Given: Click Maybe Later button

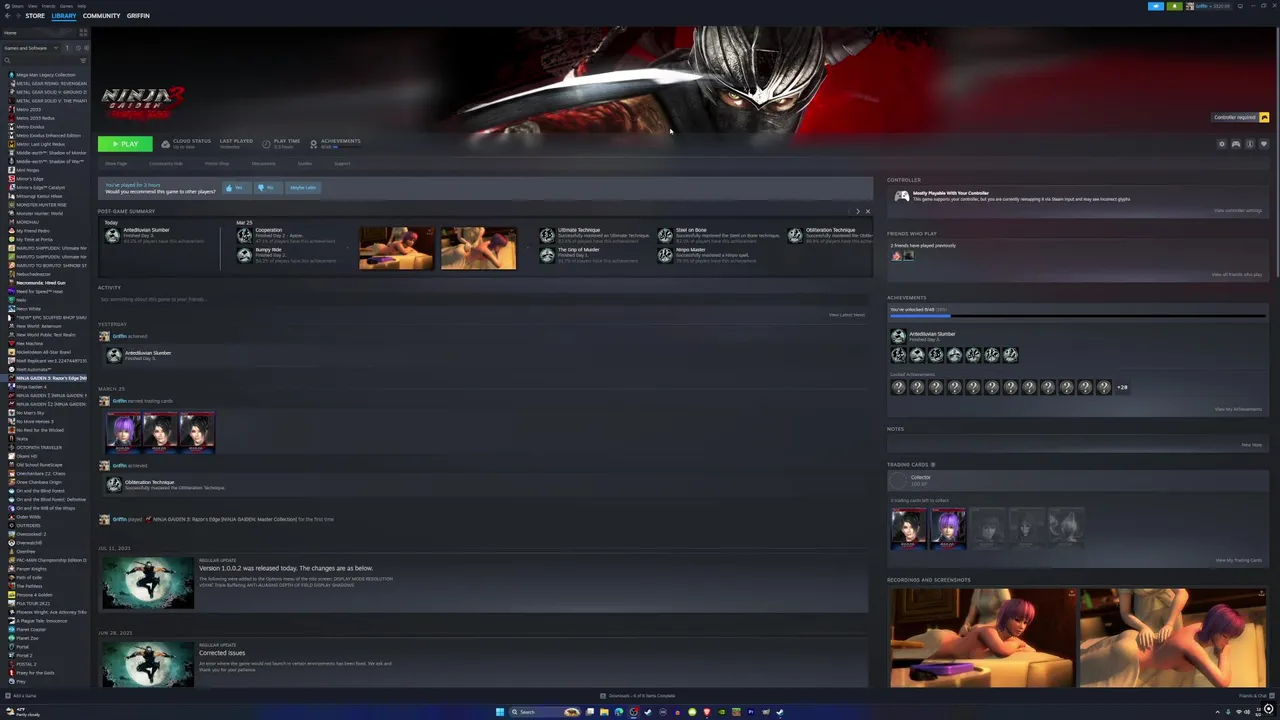Looking at the screenshot, I should (x=303, y=188).
